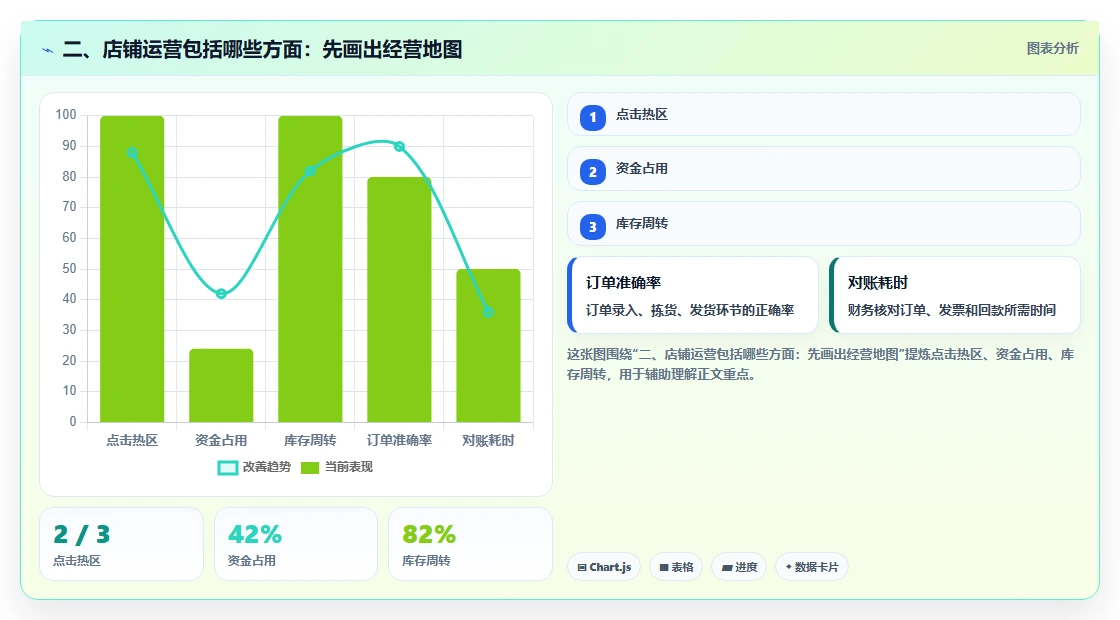Click the description text 财务核对订单、发票和回款所需时间
This screenshot has width=1120, height=620.
tap(951, 310)
